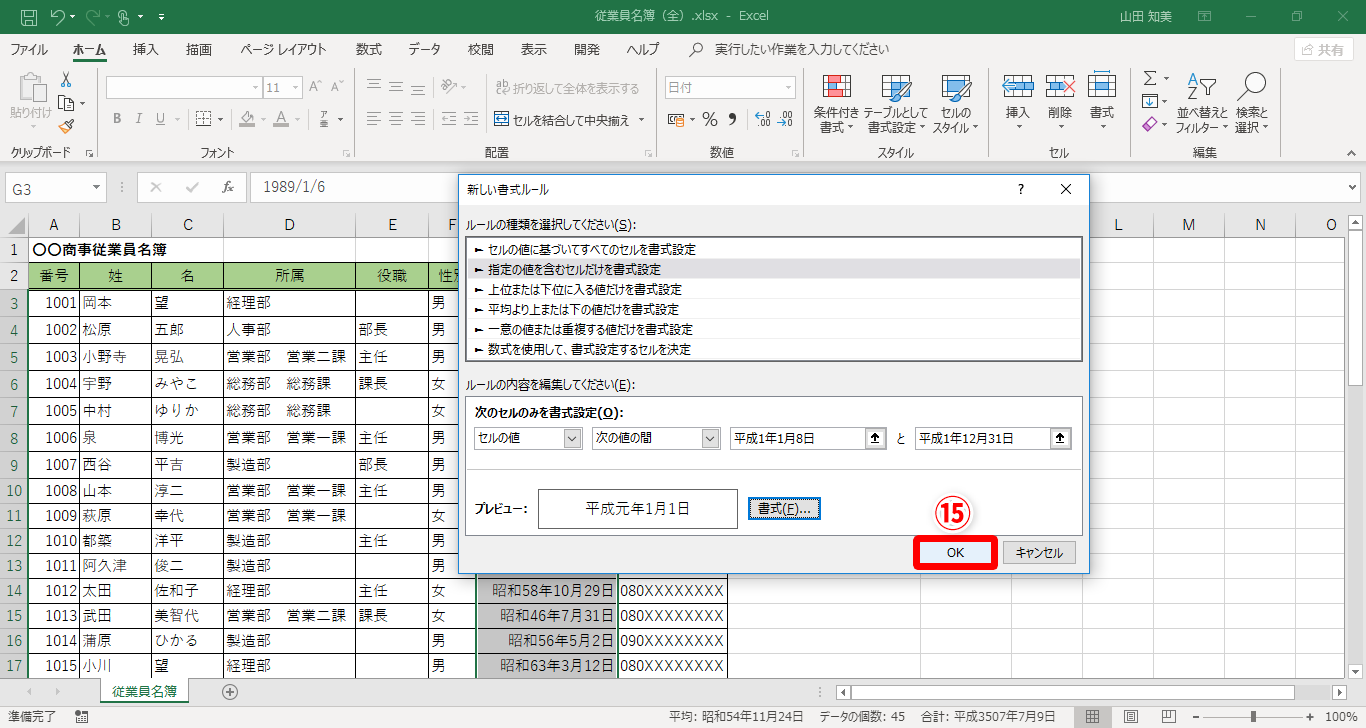Increase the font size with the large A
Viewport: 1366px width, 728px height.
coord(315,88)
